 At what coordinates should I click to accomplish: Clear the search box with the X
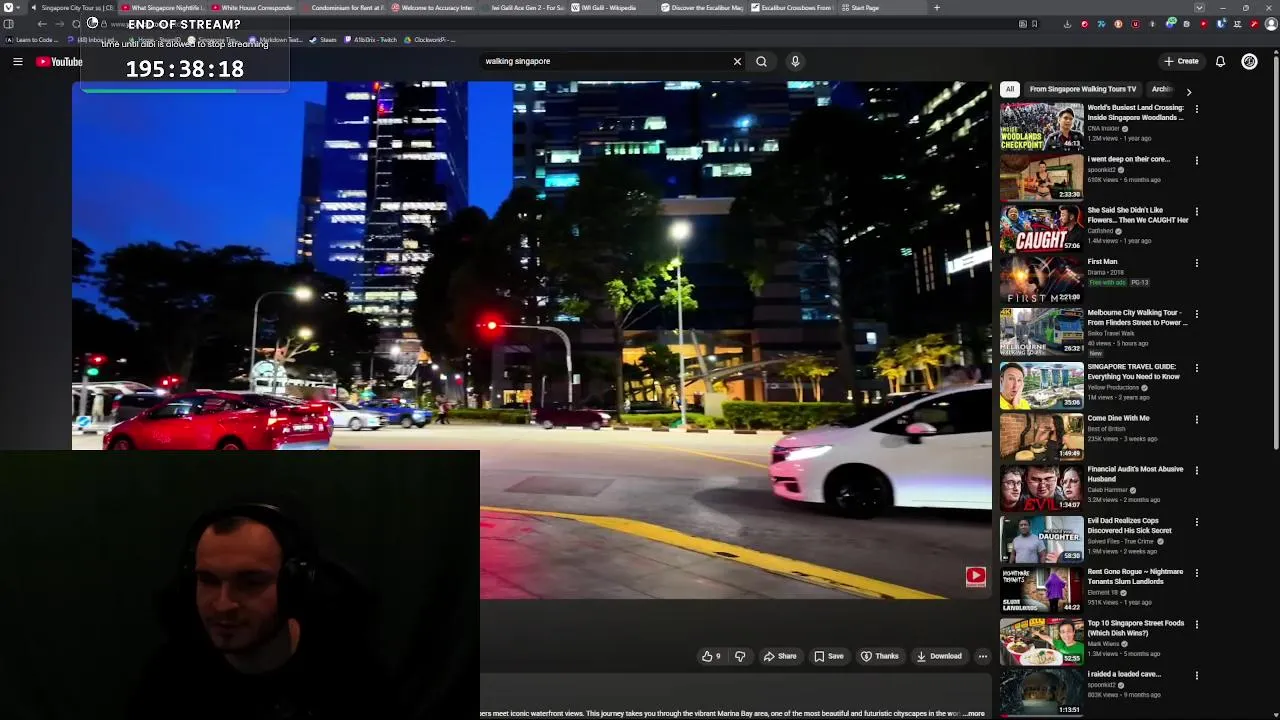[x=737, y=61]
